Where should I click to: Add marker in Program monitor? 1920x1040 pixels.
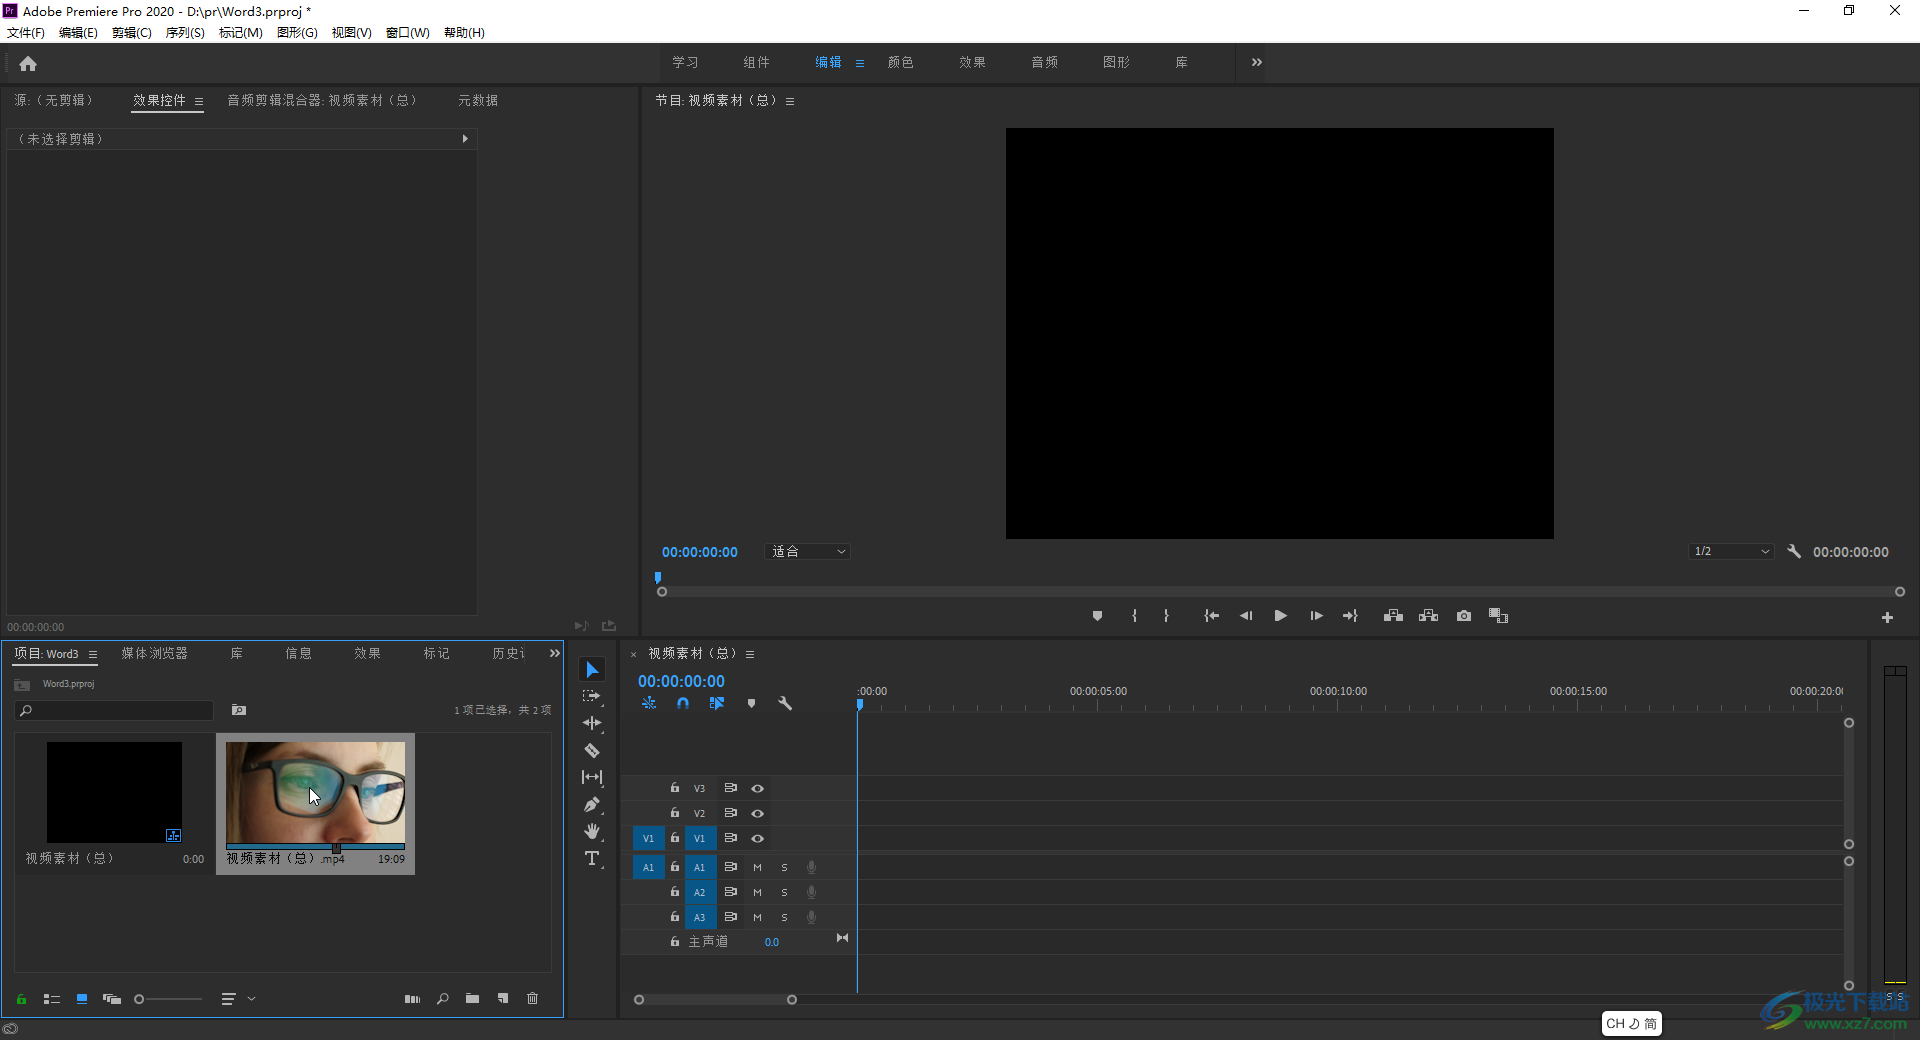(1097, 616)
